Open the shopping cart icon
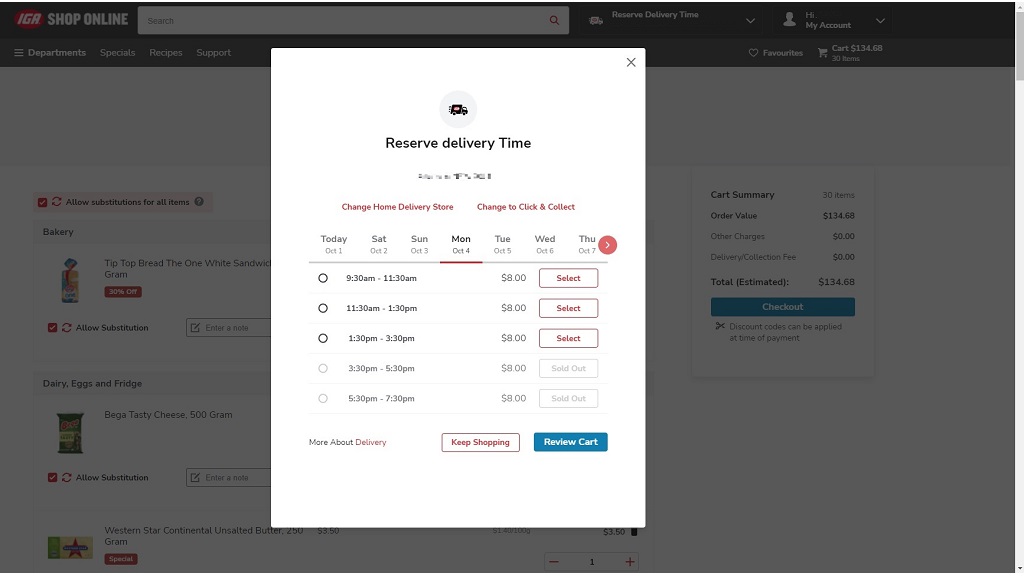This screenshot has width=1024, height=576. [822, 53]
